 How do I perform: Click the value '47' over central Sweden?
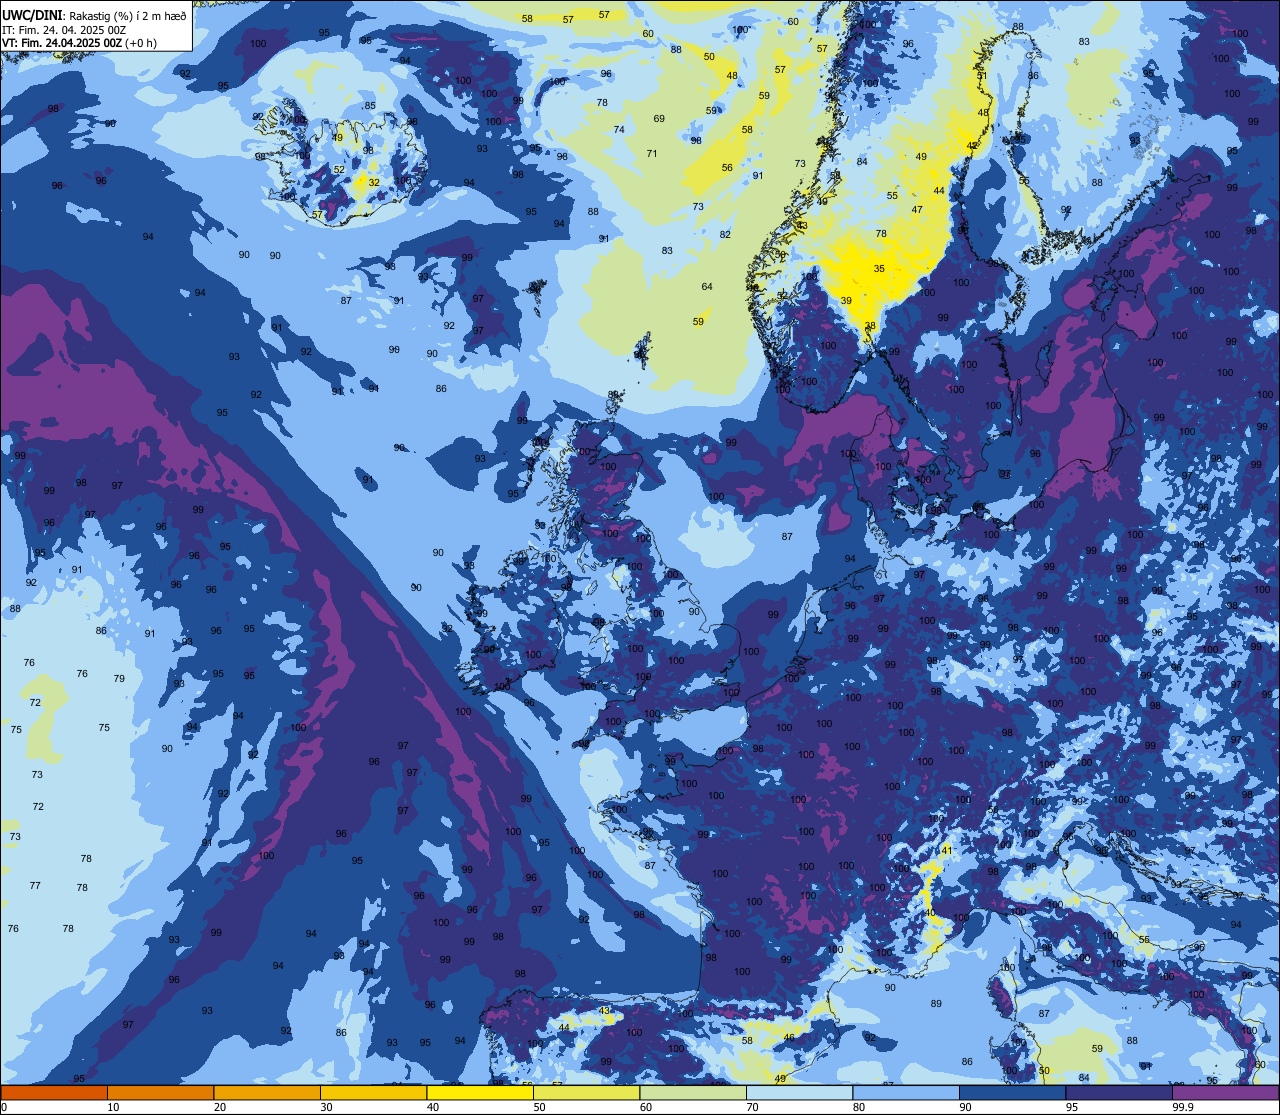point(917,210)
